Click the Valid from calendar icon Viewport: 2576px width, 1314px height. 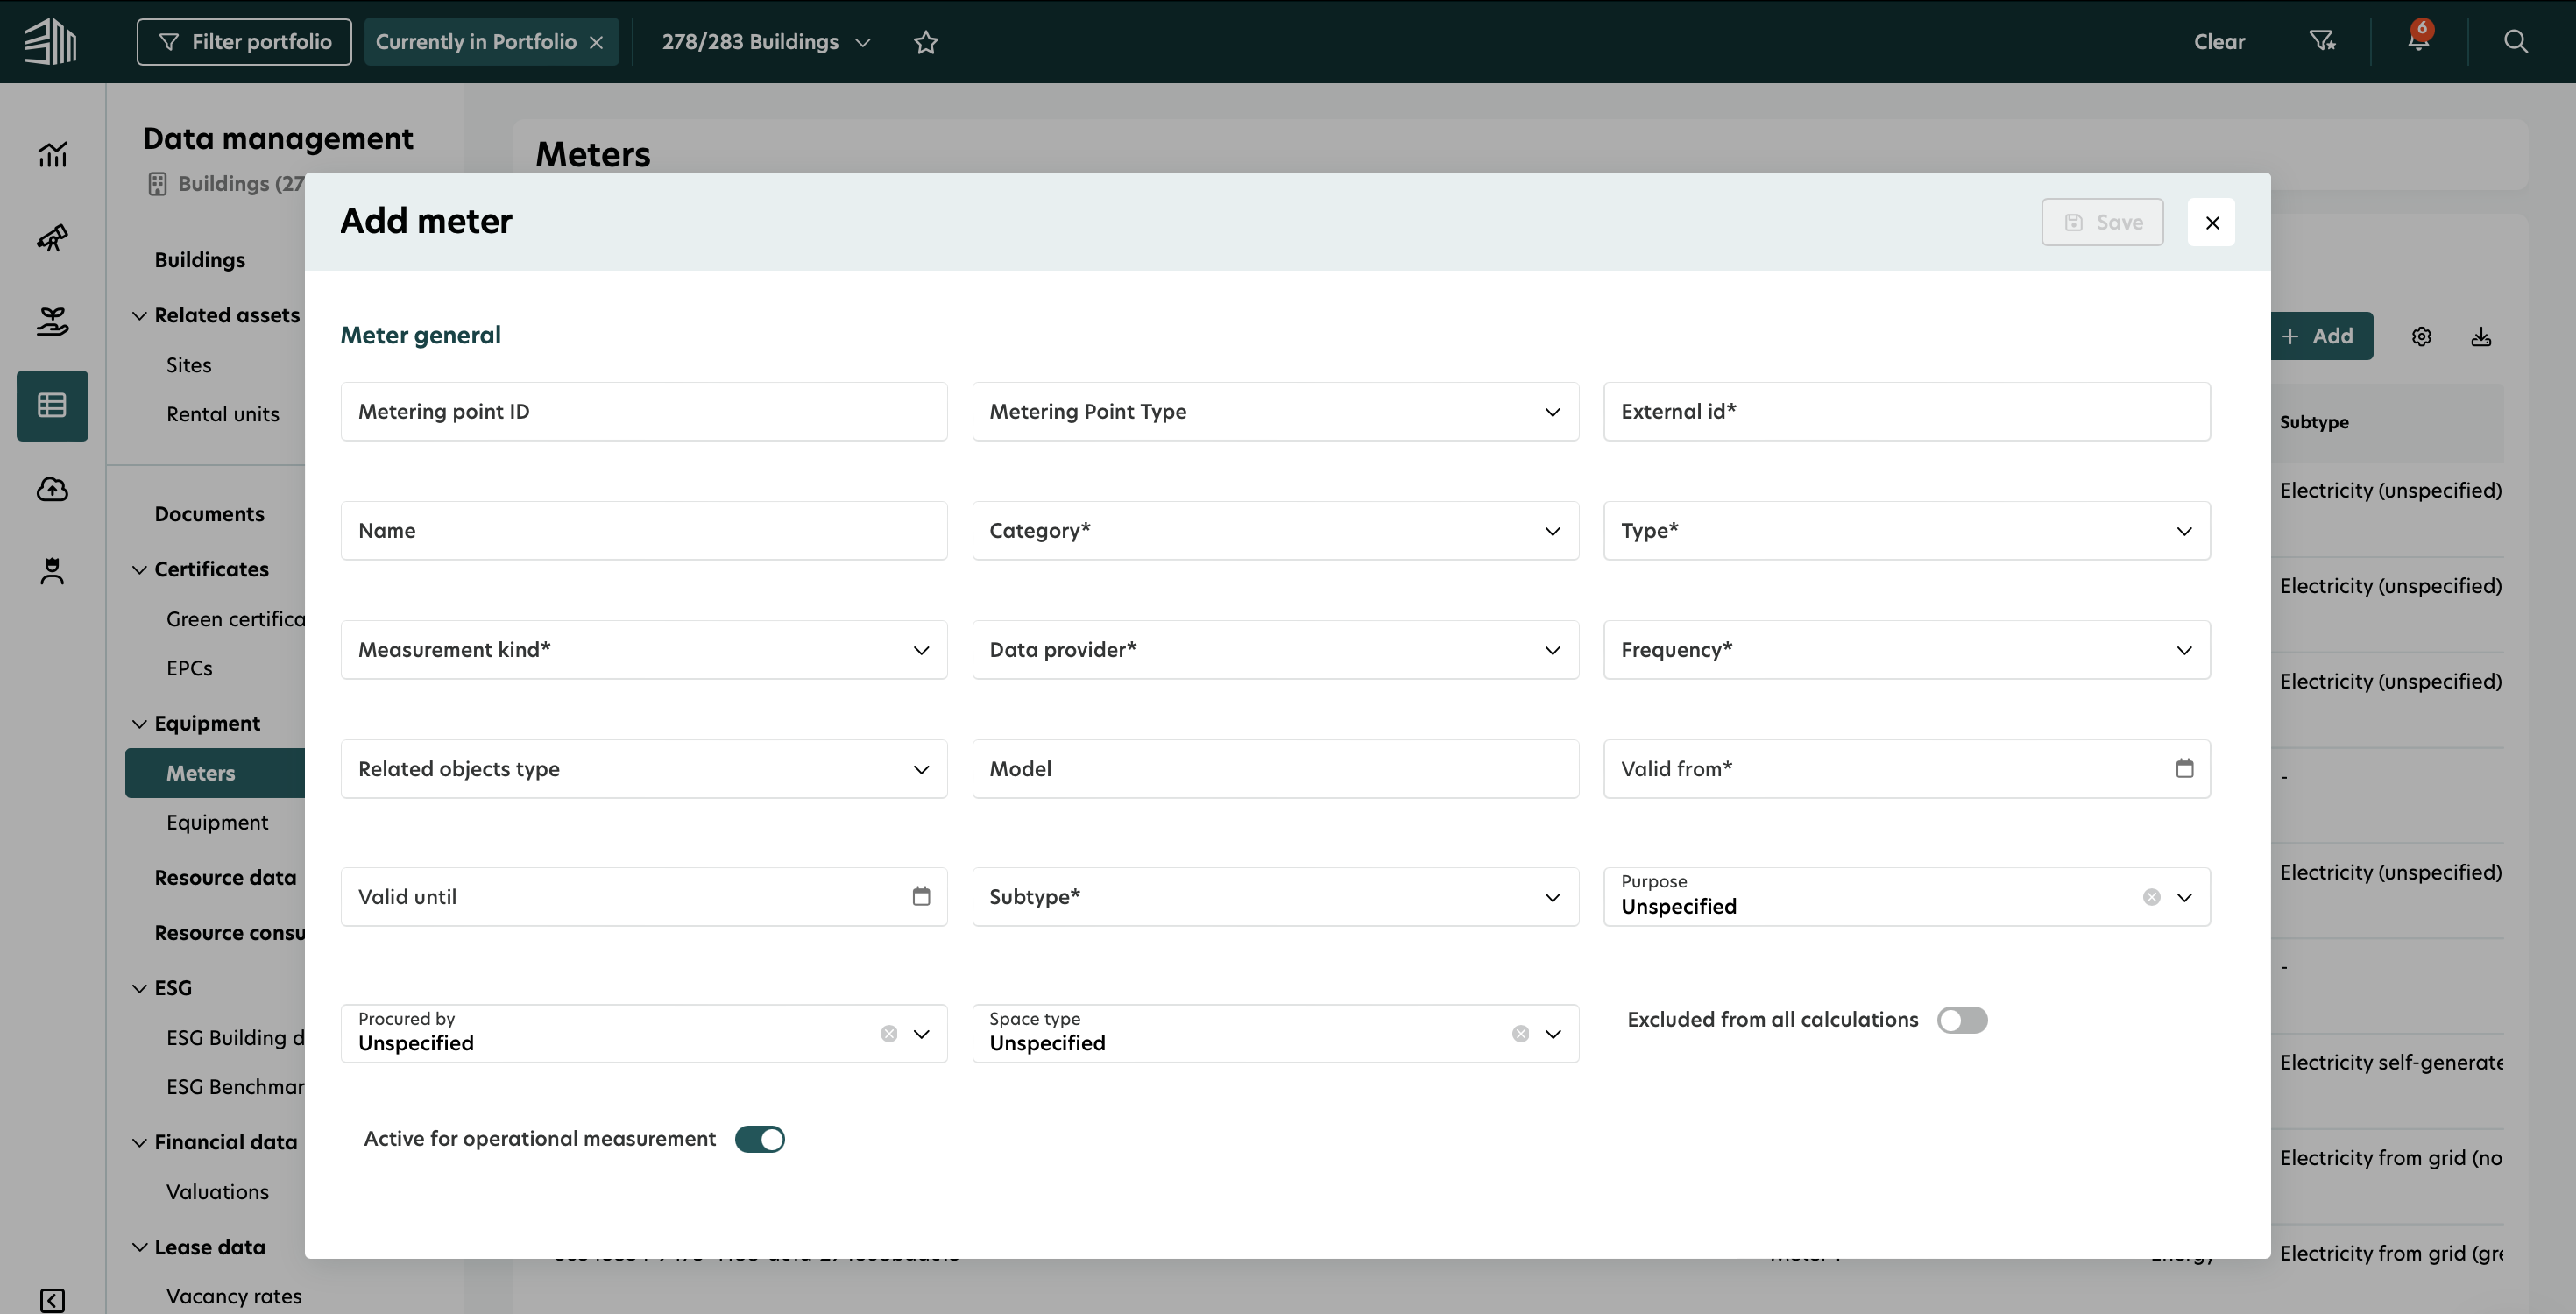coord(2184,768)
